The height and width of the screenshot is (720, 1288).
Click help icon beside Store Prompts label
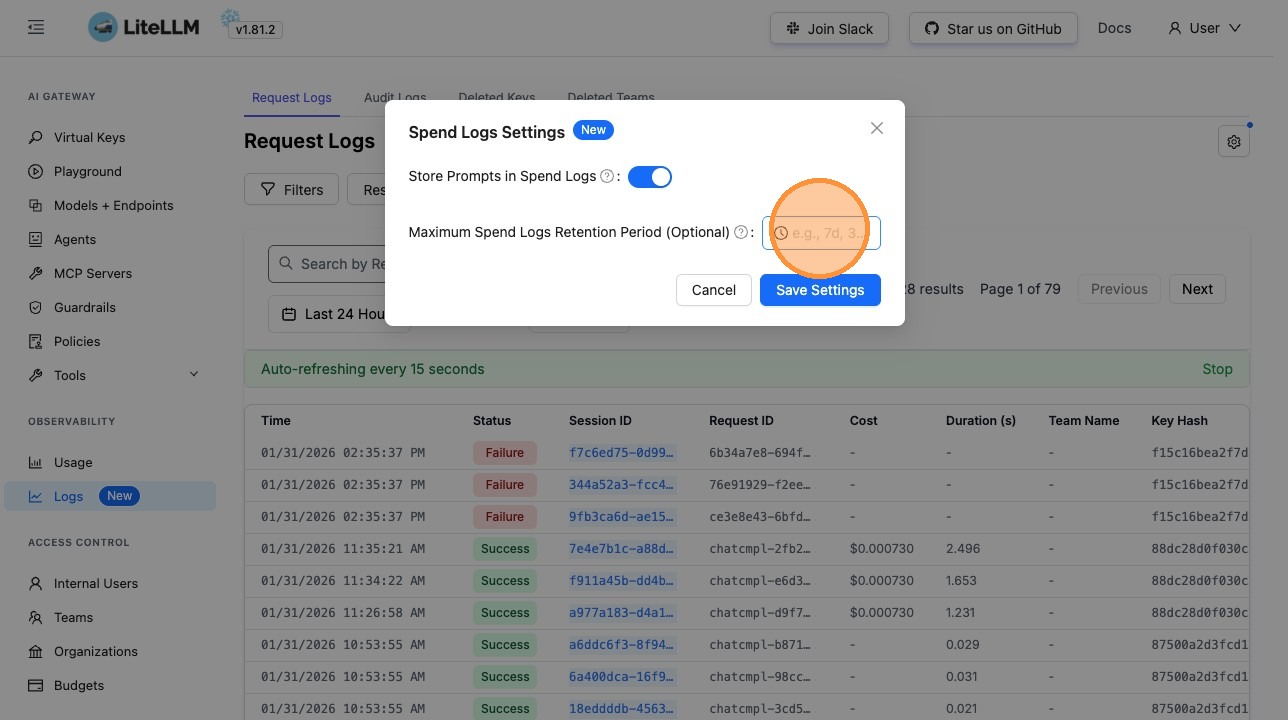click(606, 177)
